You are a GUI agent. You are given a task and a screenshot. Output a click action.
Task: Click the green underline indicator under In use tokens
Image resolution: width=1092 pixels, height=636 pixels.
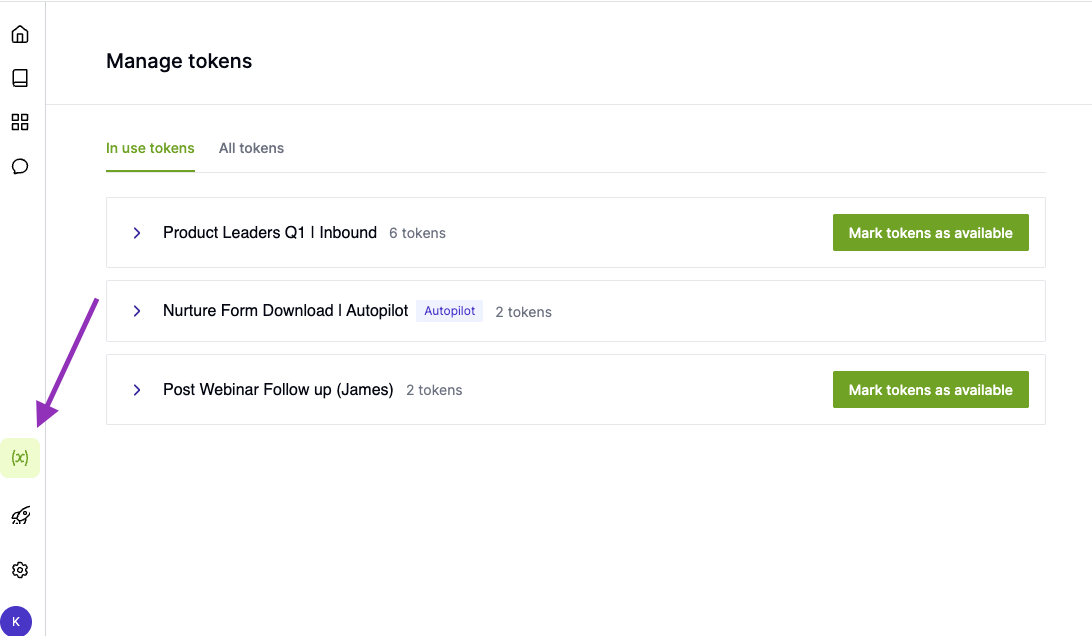click(150, 172)
